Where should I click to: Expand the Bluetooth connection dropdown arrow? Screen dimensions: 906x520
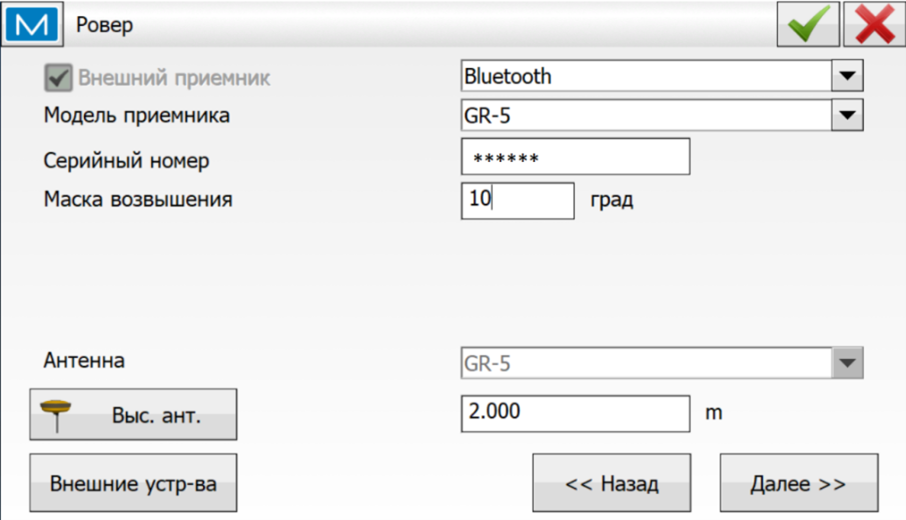(847, 76)
